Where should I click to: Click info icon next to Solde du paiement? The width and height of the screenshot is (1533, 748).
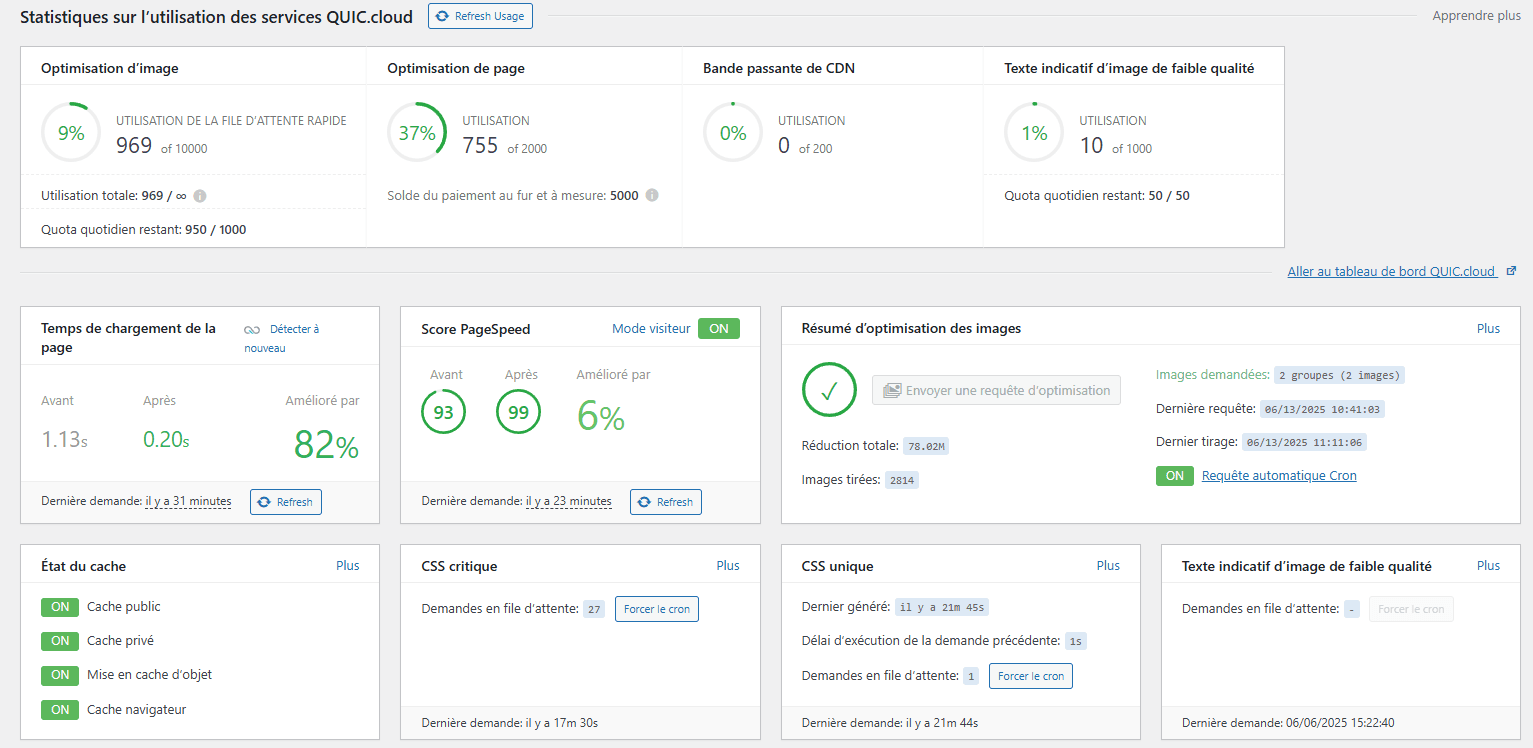(x=652, y=196)
